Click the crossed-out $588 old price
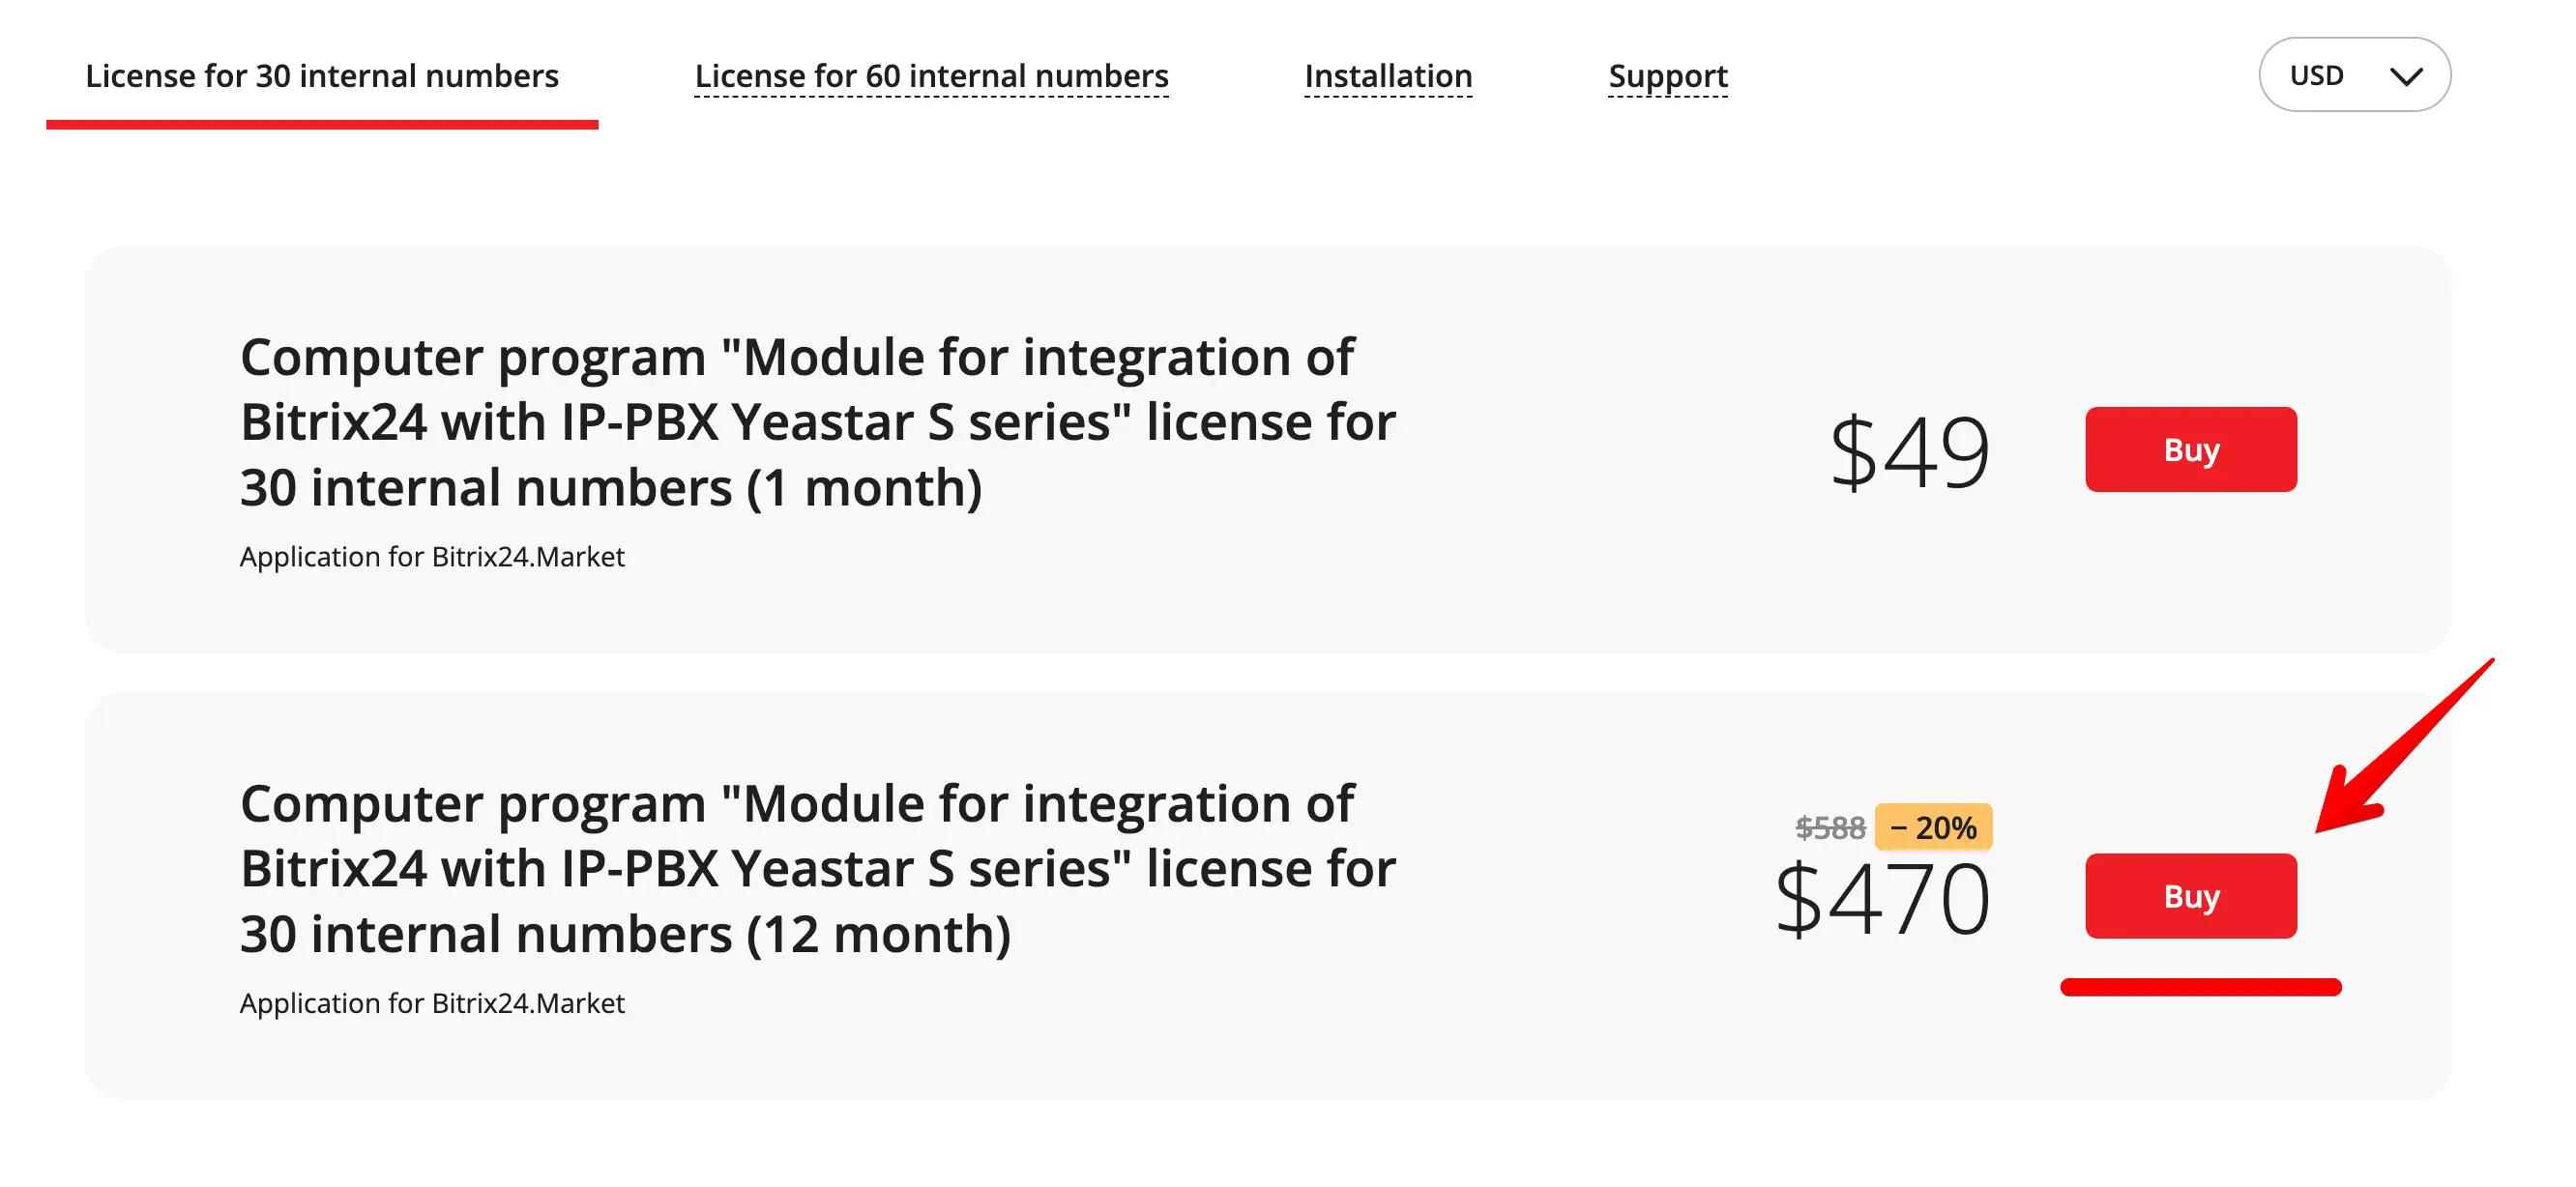 pyautogui.click(x=1829, y=828)
